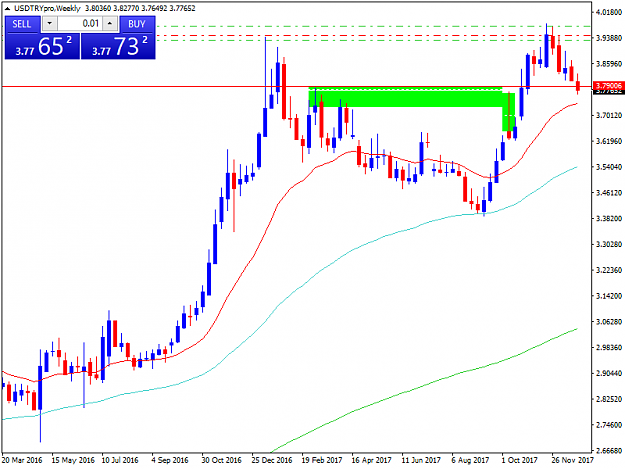625x469 pixels.
Task: Click the 3.14200 price scale label
Action: point(609,296)
